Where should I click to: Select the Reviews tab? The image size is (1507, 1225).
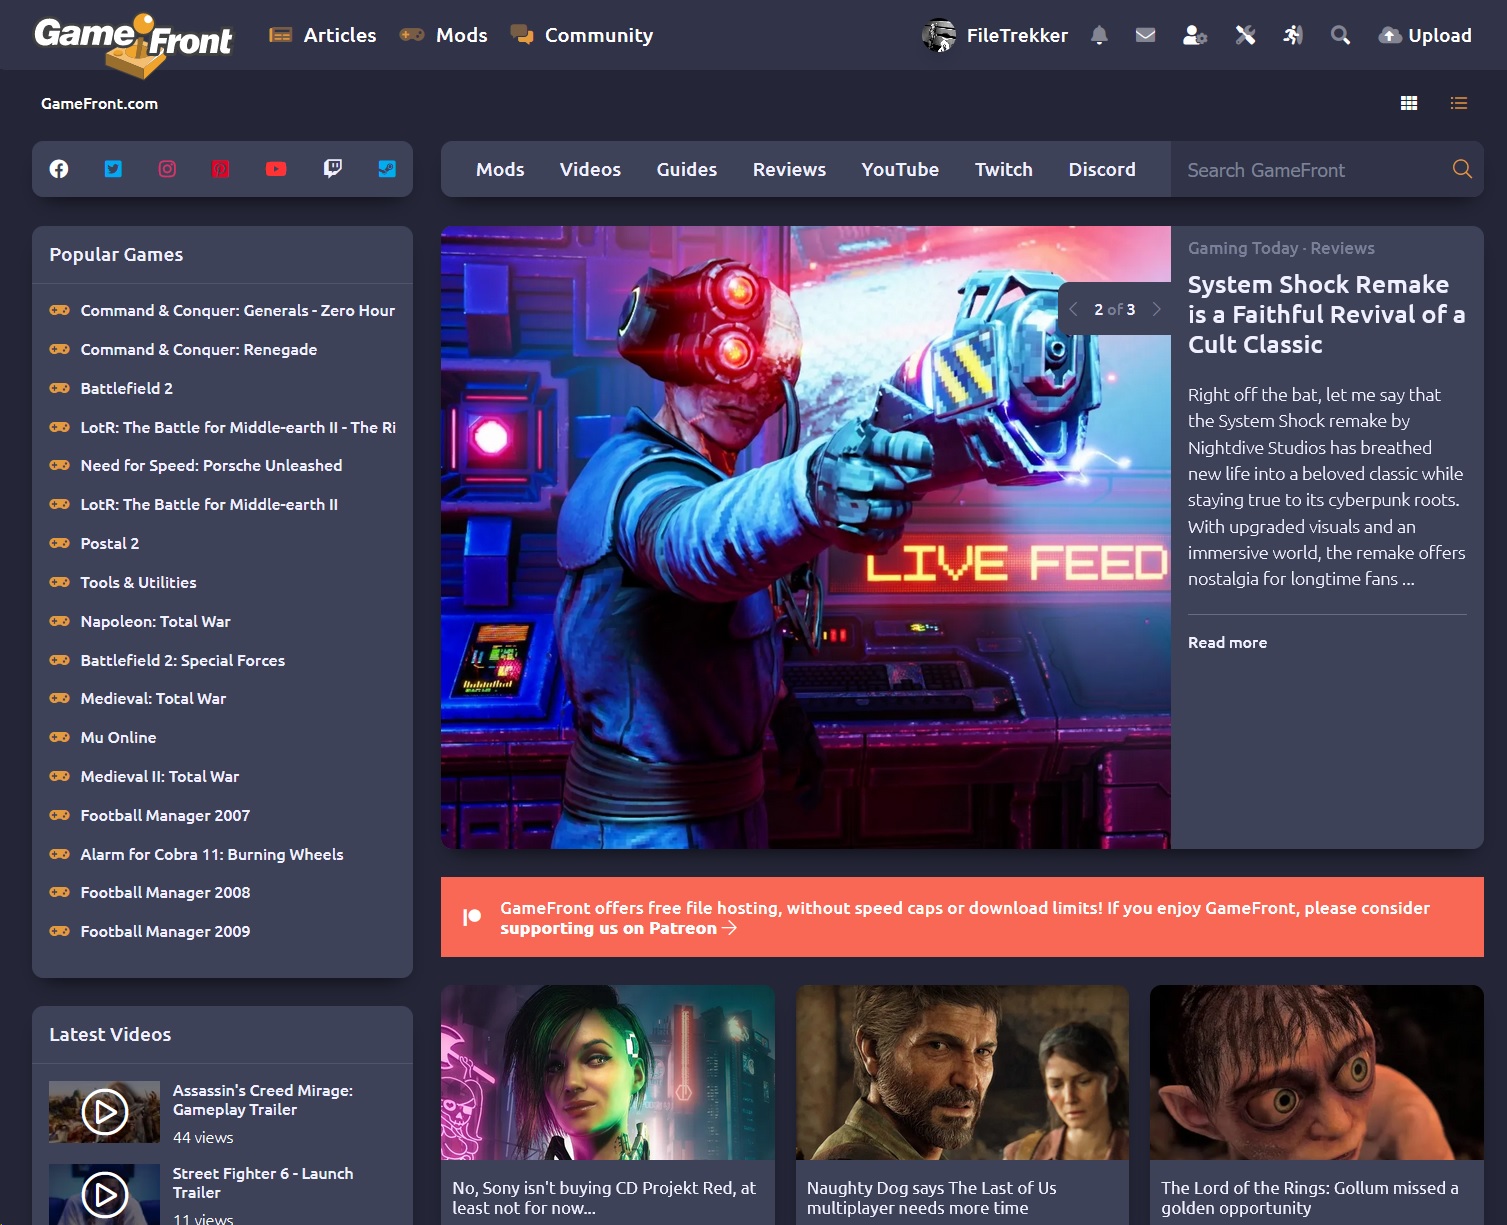[789, 169]
